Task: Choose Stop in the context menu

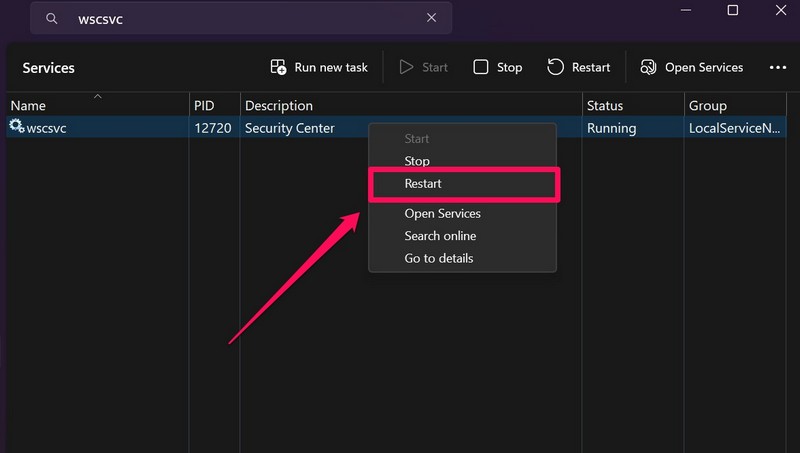Action: [x=417, y=161]
